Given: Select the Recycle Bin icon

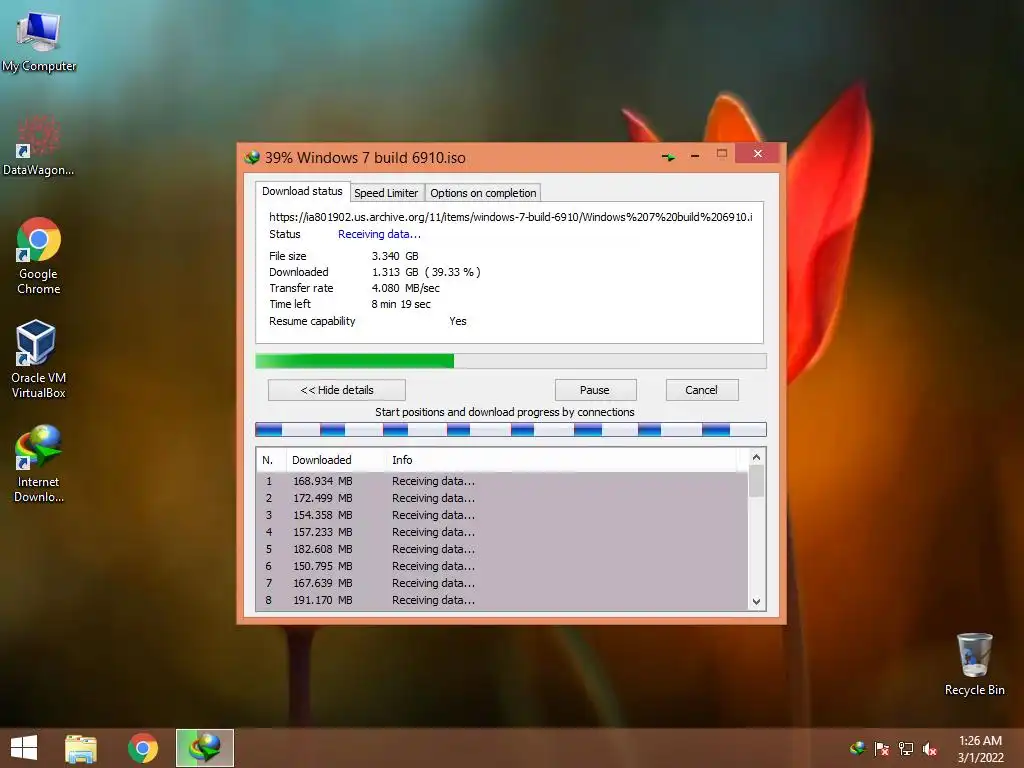Looking at the screenshot, I should (974, 664).
